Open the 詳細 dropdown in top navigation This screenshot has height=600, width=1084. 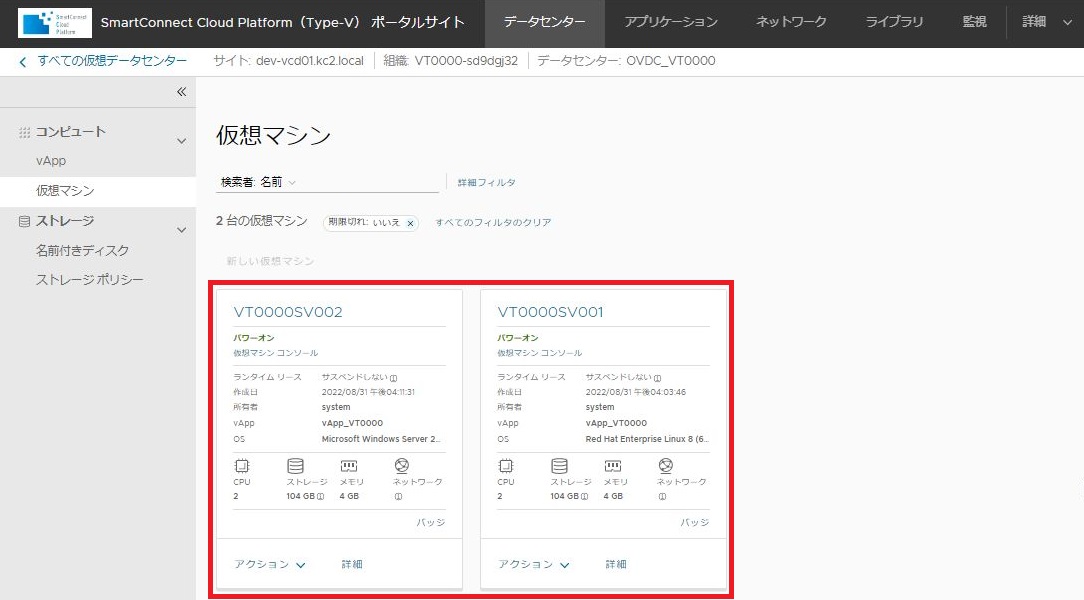click(x=1047, y=22)
